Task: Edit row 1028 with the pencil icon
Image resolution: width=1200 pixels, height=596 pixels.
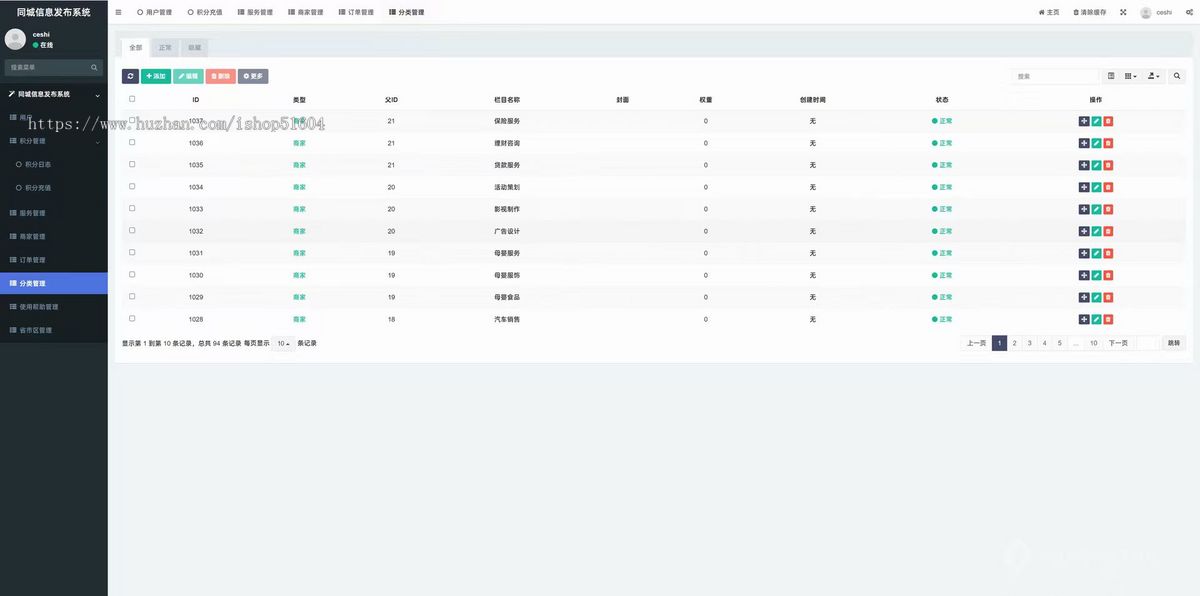Action: 1096,319
